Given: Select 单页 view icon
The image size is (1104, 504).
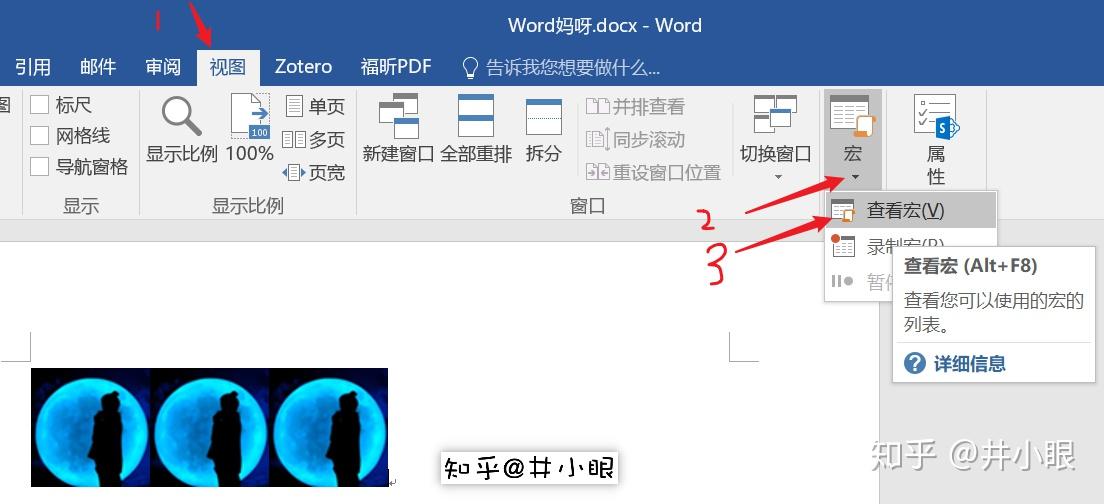Looking at the screenshot, I should [x=294, y=106].
